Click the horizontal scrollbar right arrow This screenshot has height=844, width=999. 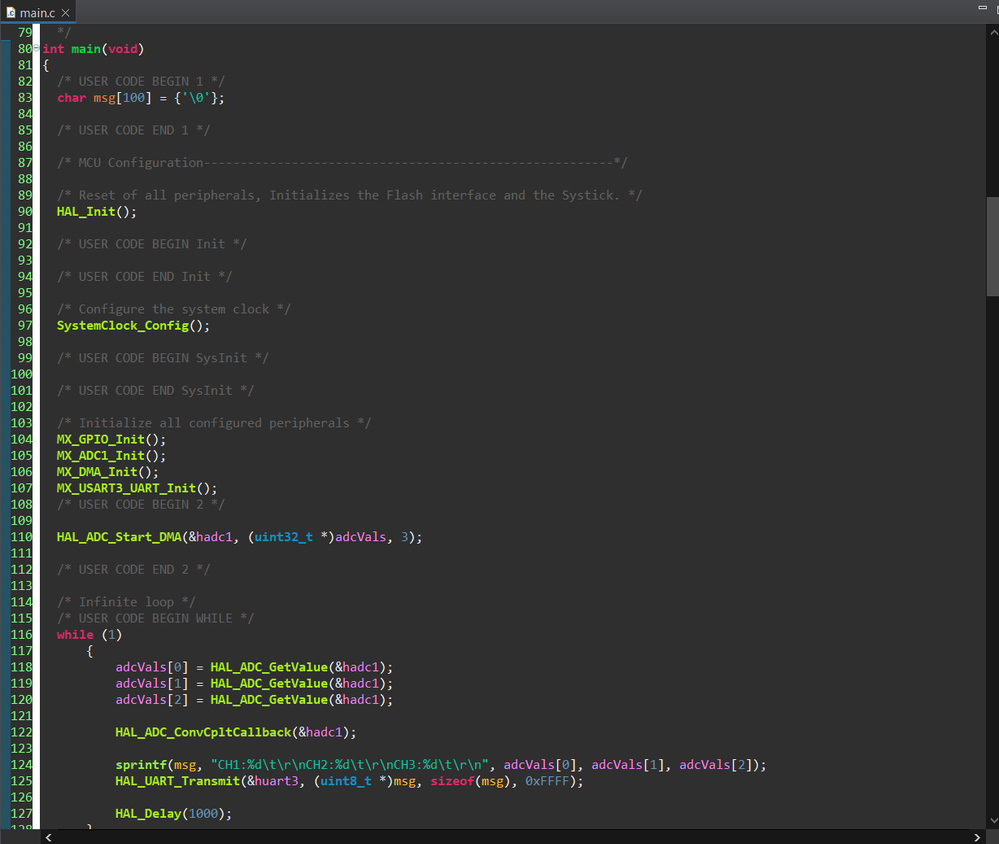click(x=977, y=838)
